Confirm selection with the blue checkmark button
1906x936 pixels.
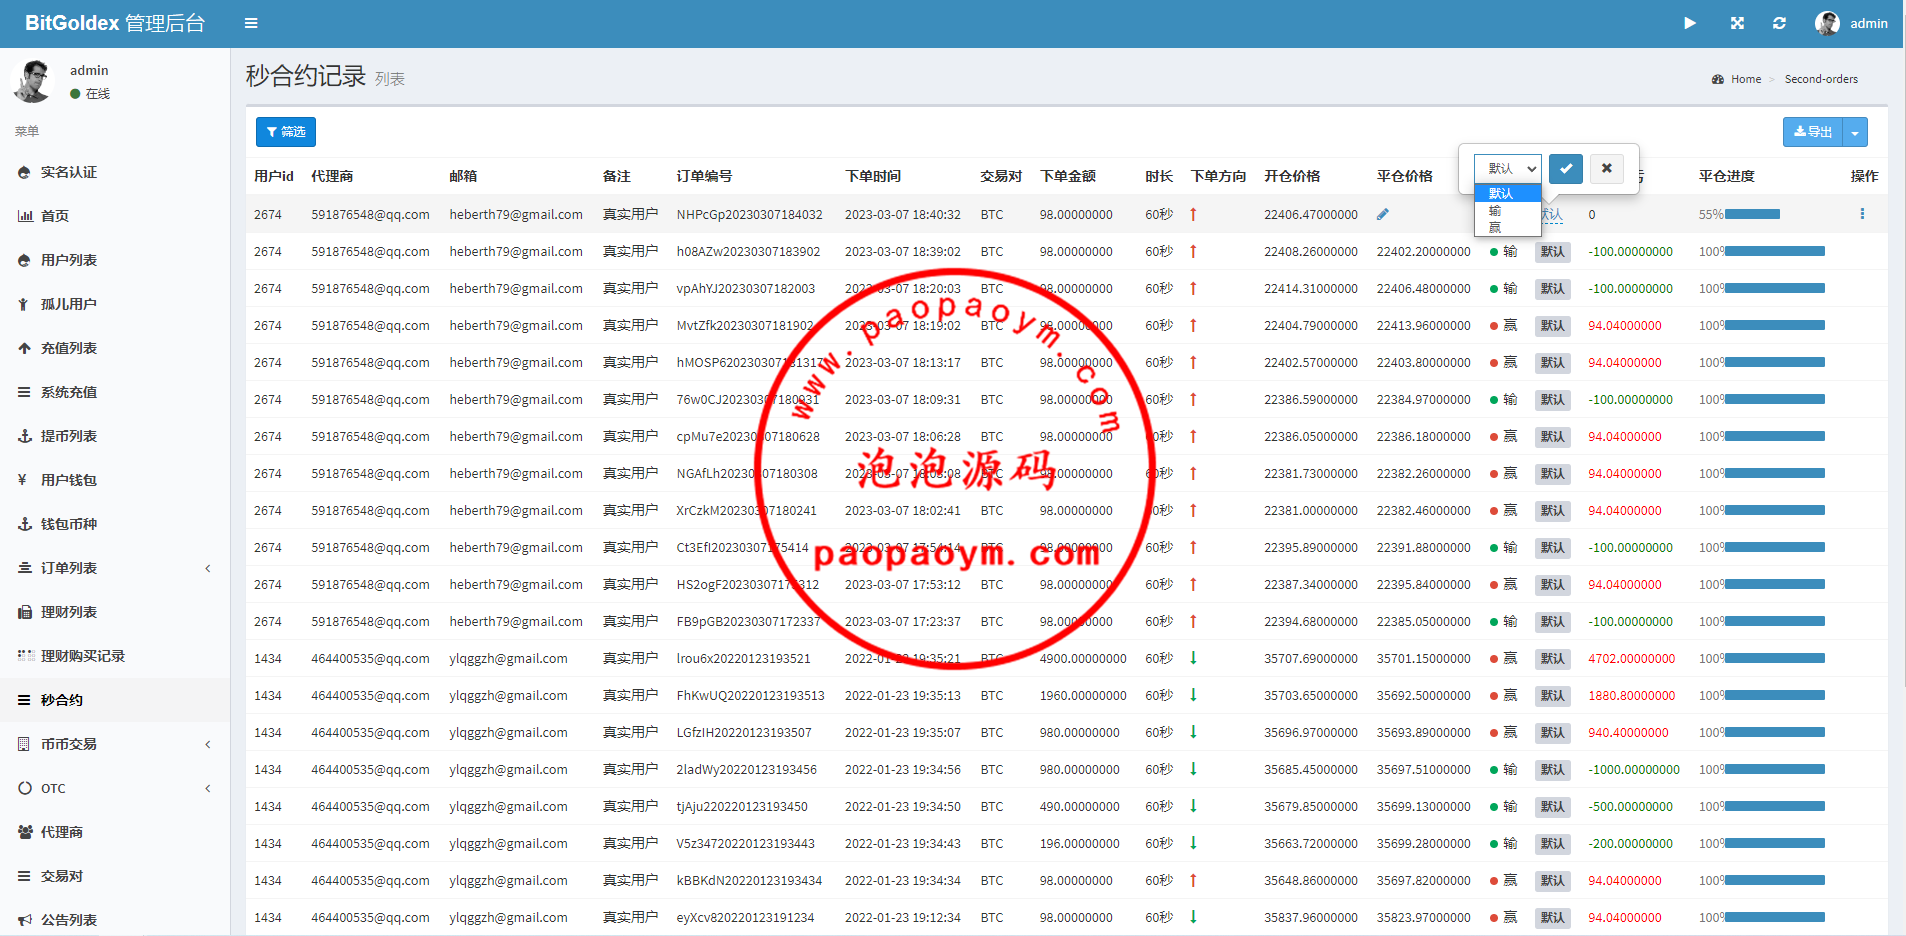(x=1566, y=168)
